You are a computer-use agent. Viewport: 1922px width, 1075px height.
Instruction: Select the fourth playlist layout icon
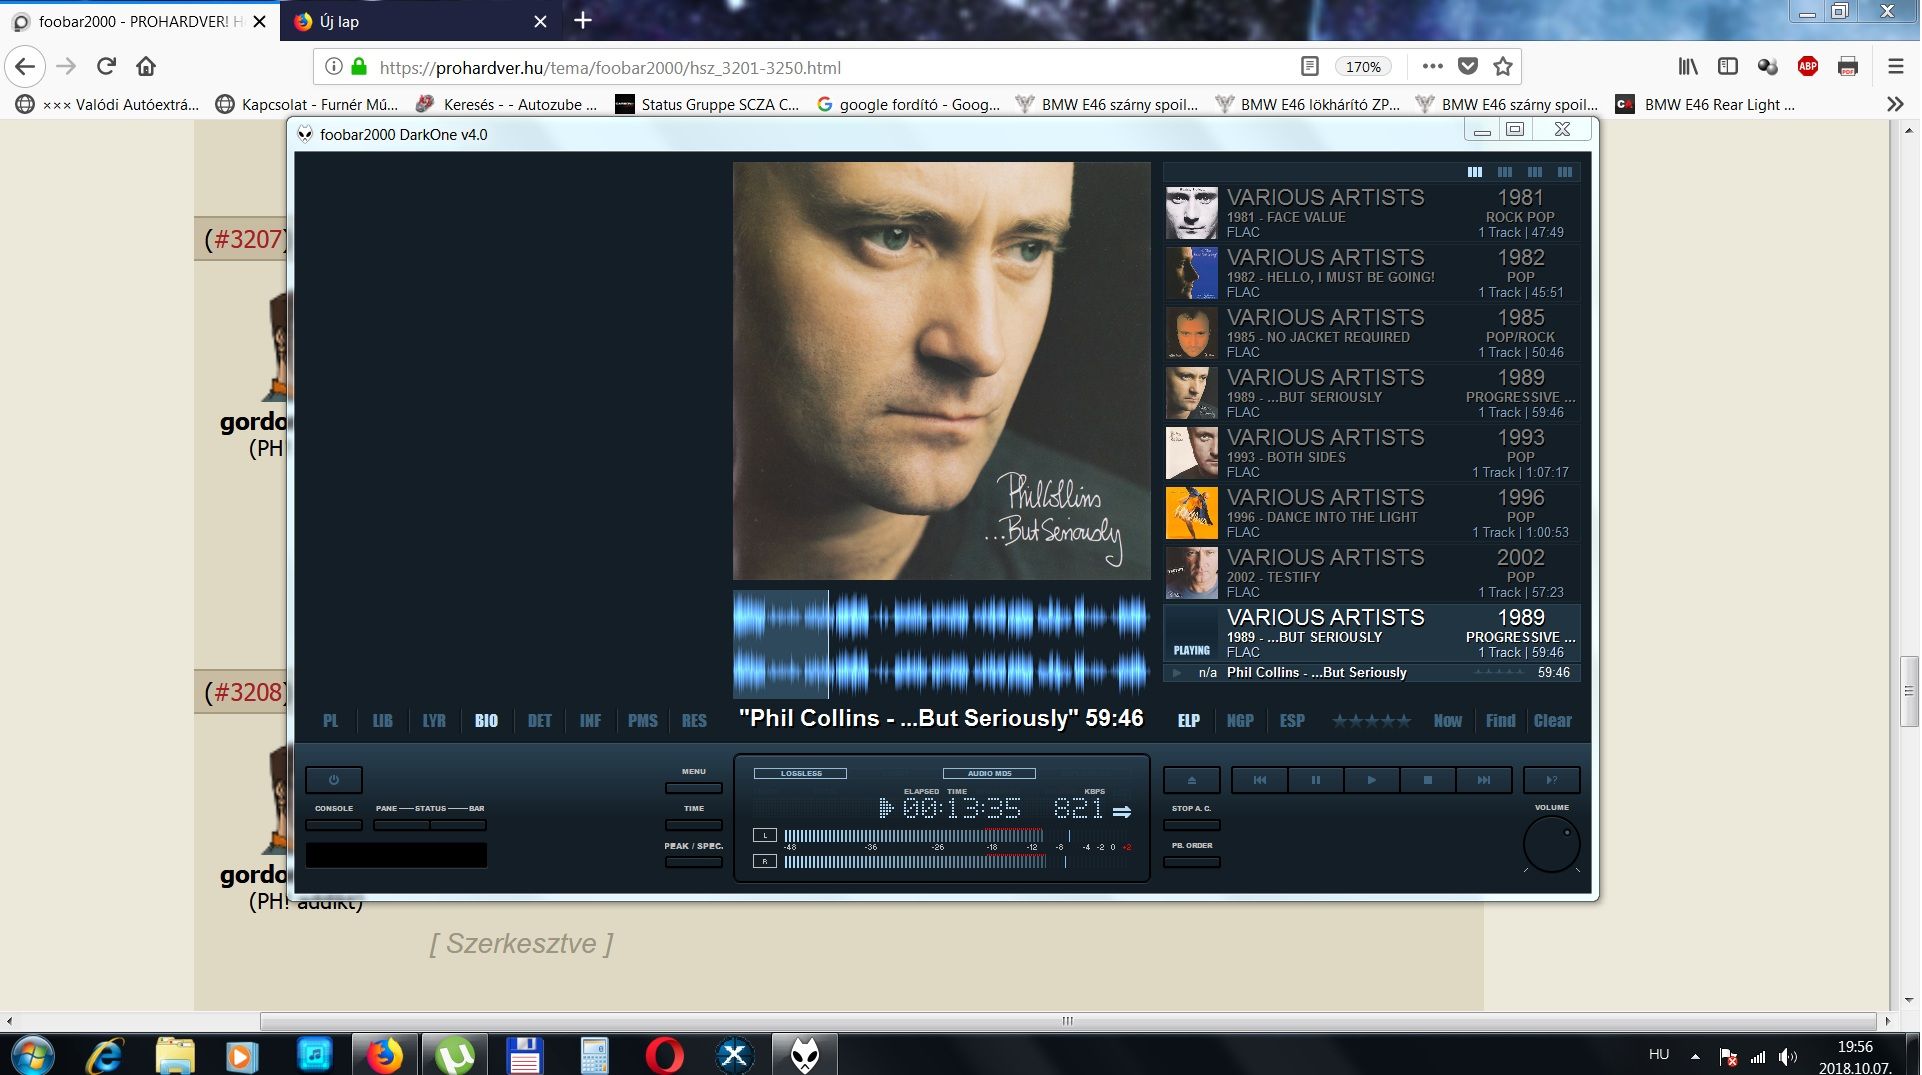point(1565,172)
